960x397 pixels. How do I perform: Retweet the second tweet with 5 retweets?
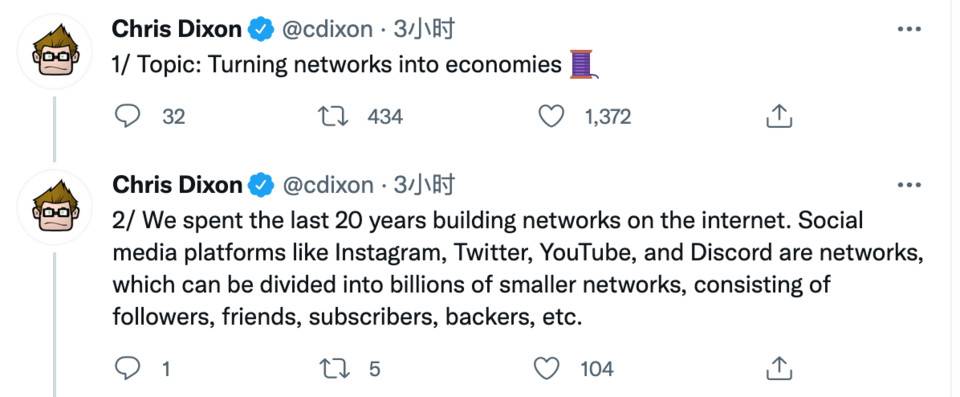coord(334,369)
